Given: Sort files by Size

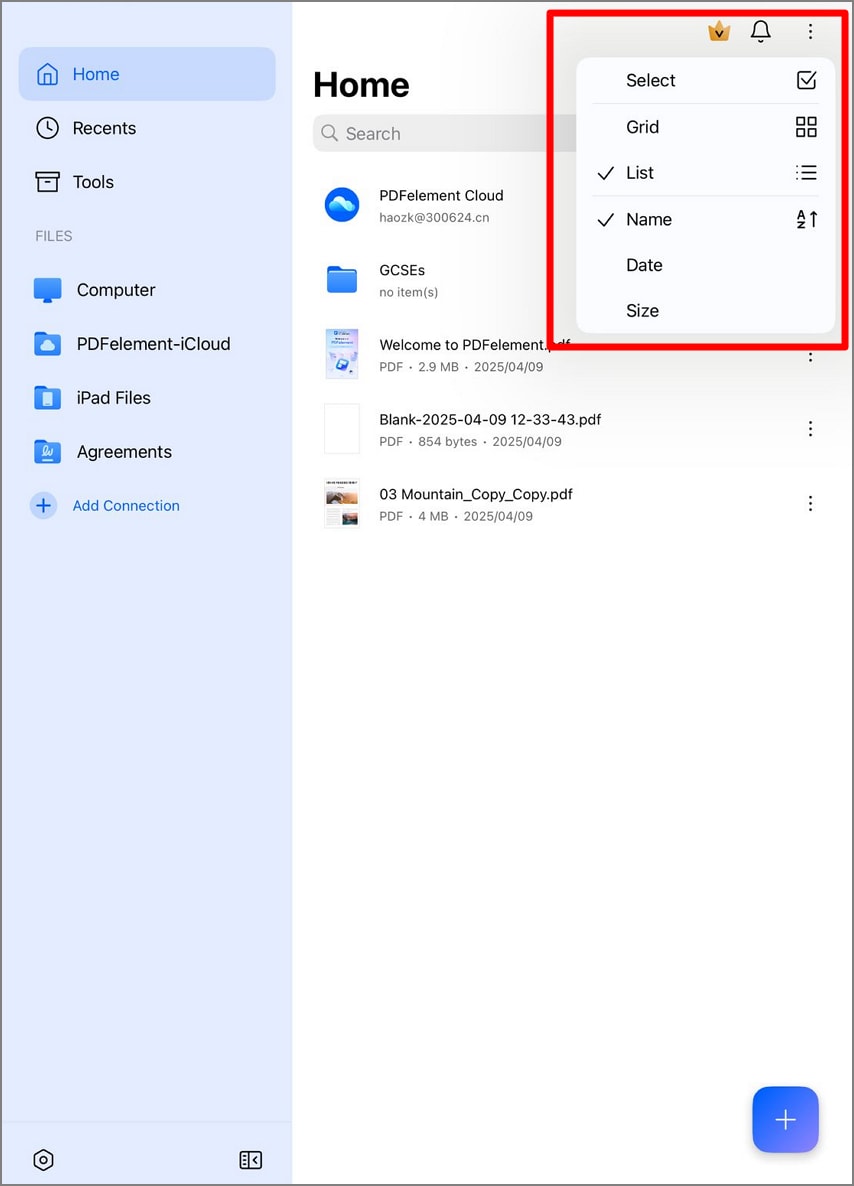Looking at the screenshot, I should 705,310.
